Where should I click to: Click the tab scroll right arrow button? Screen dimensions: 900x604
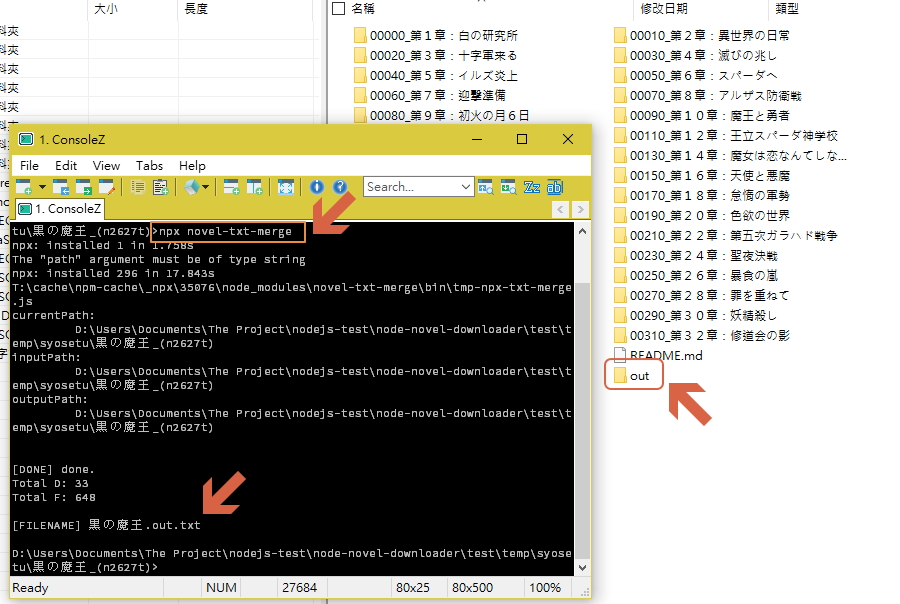click(580, 210)
